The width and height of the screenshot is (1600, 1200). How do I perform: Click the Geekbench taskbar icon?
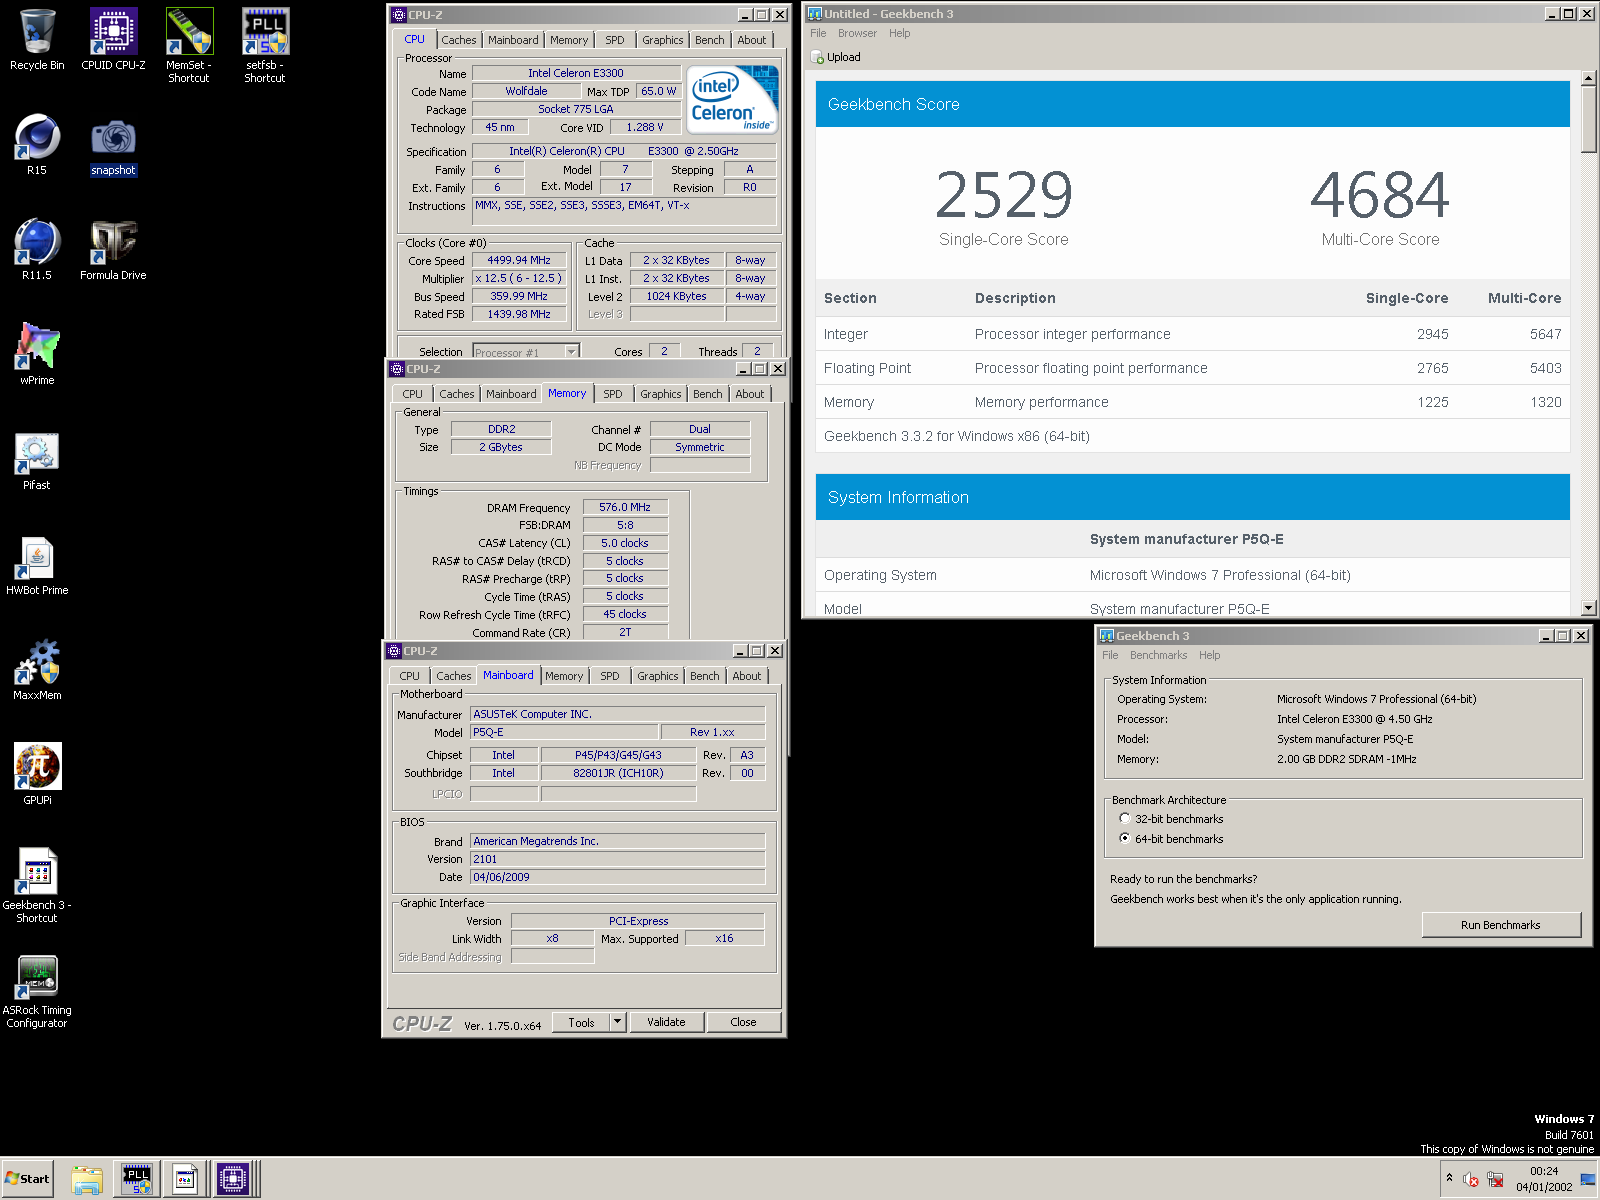coord(185,1179)
